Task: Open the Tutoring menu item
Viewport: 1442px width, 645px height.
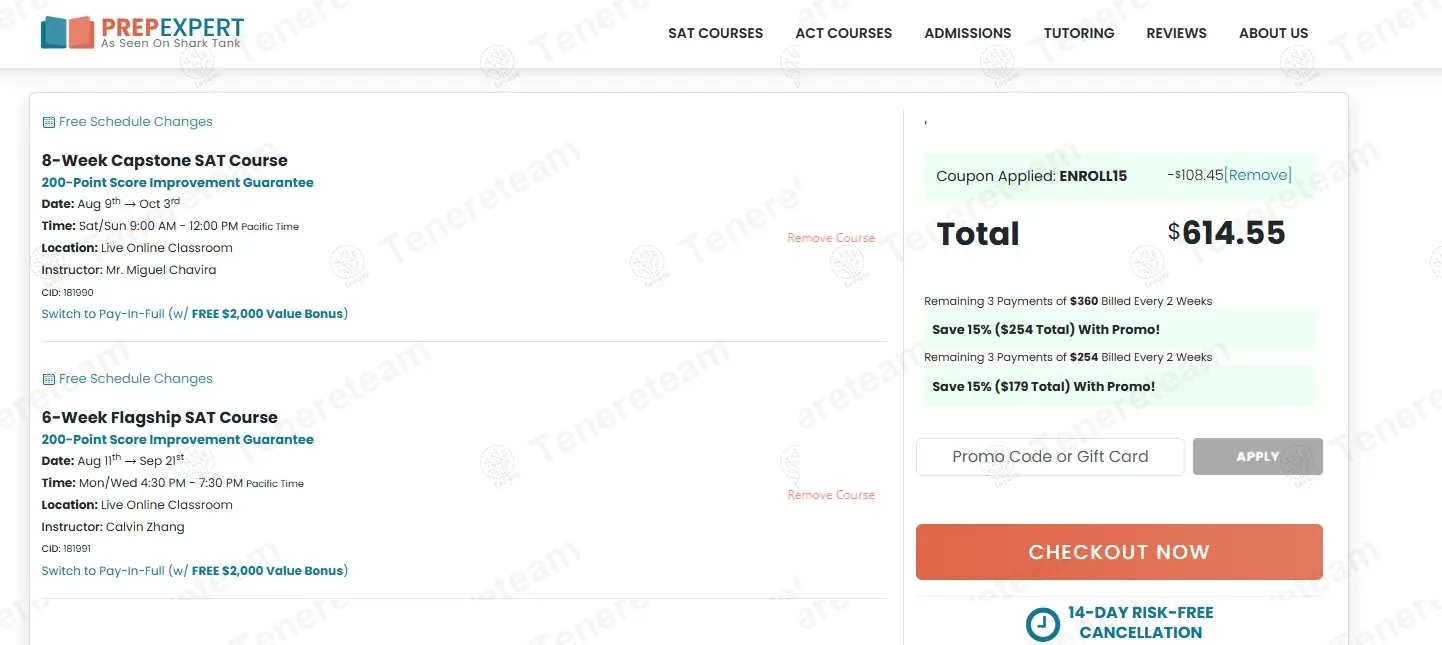Action: (x=1078, y=33)
